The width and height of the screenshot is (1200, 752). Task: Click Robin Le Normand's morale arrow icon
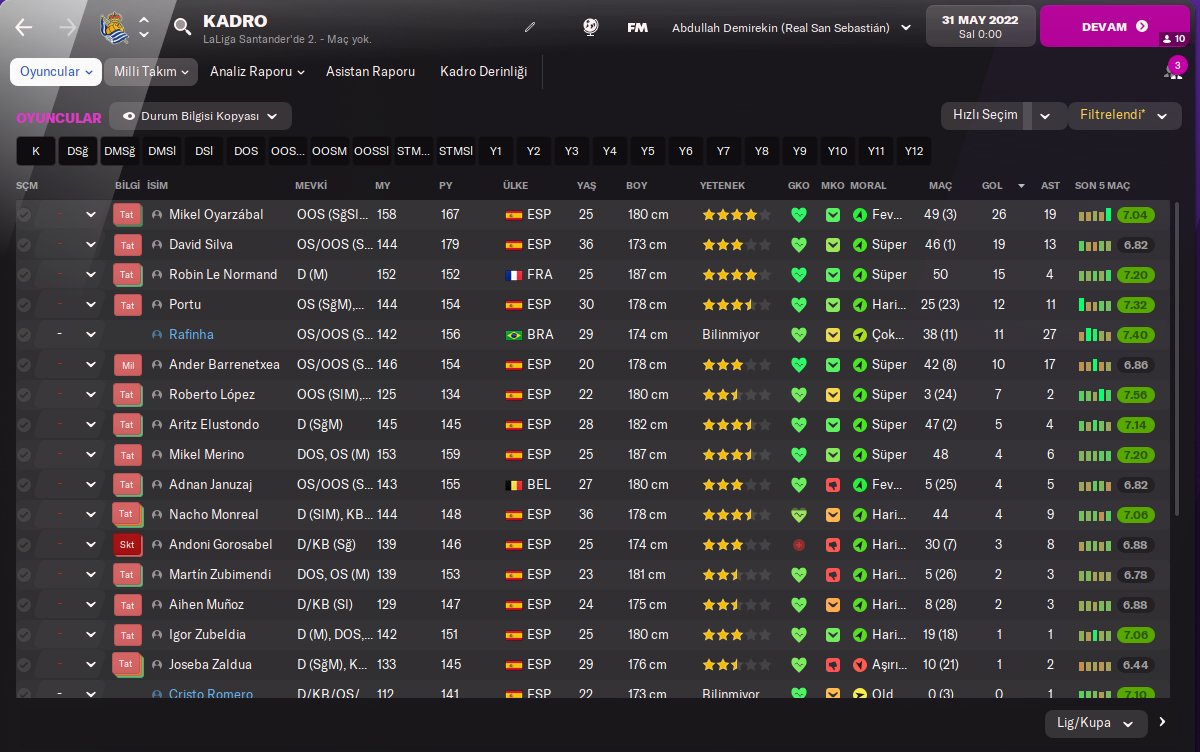pos(859,275)
